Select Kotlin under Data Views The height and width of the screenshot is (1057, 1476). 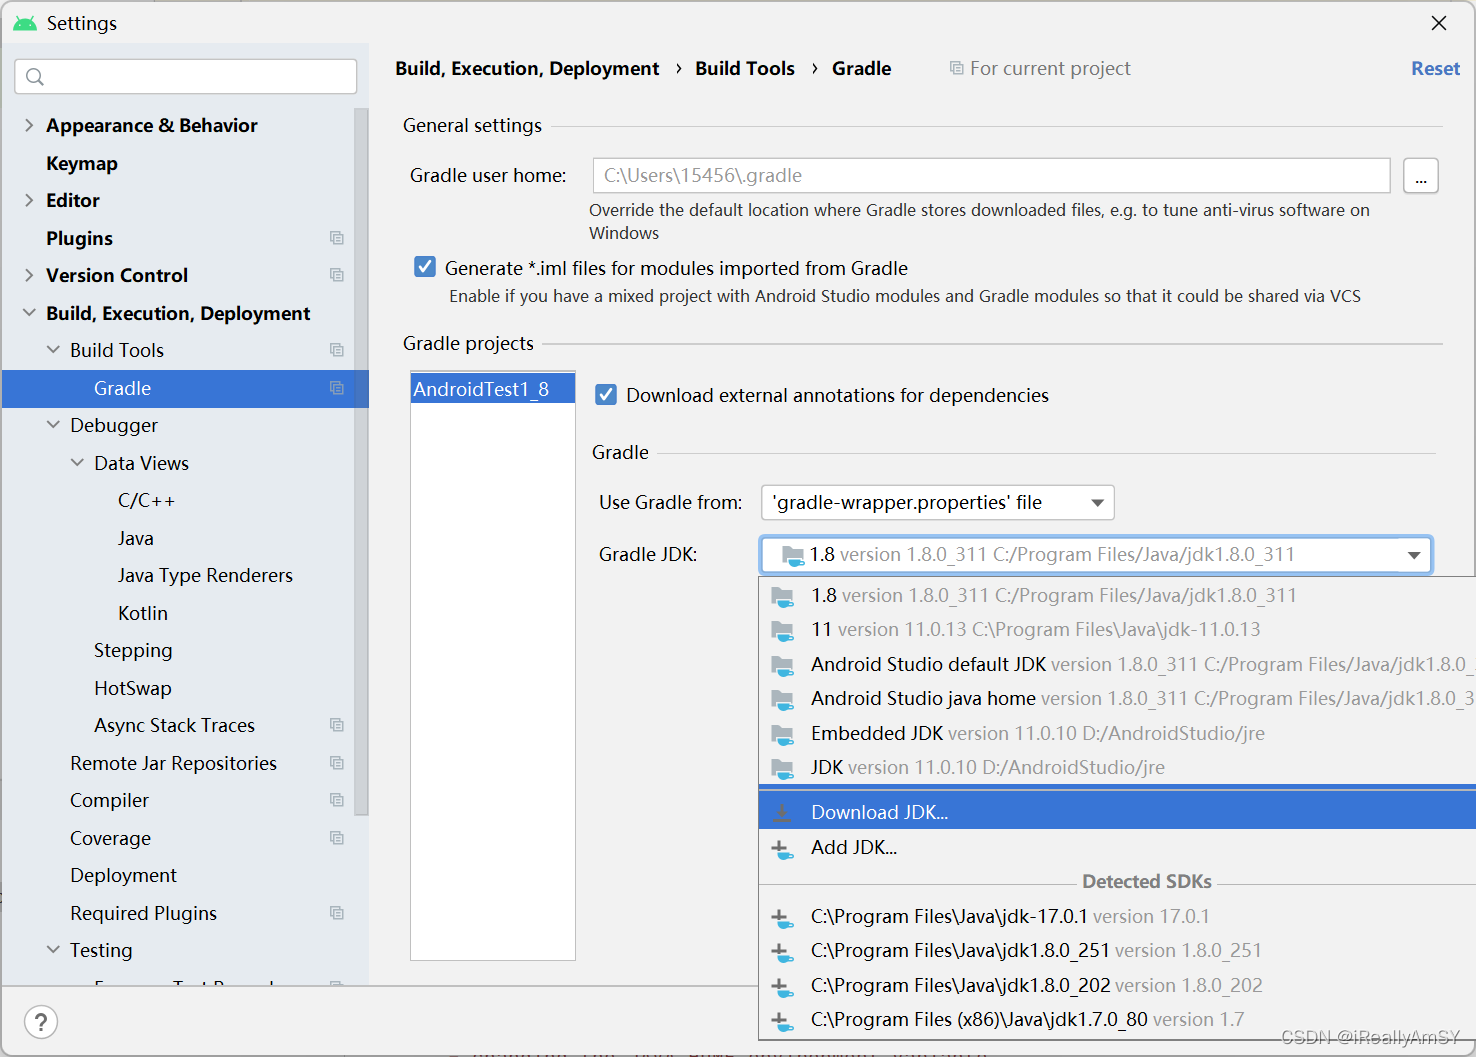pyautogui.click(x=143, y=613)
